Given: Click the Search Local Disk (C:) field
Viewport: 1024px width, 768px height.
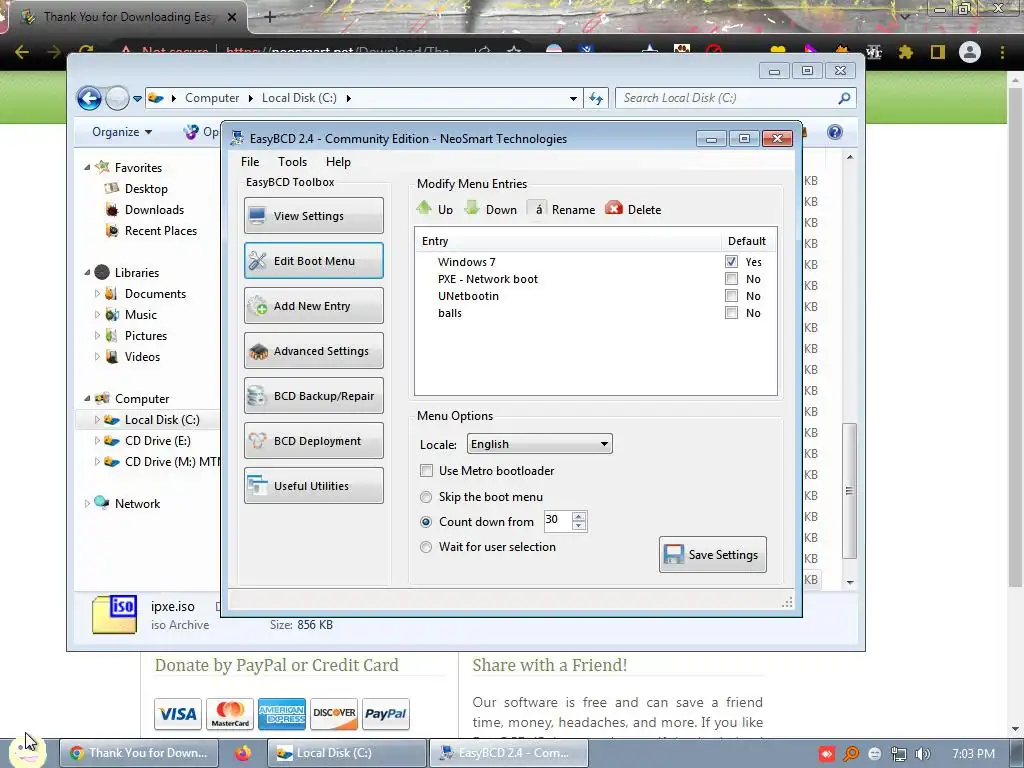Looking at the screenshot, I should (x=735, y=98).
